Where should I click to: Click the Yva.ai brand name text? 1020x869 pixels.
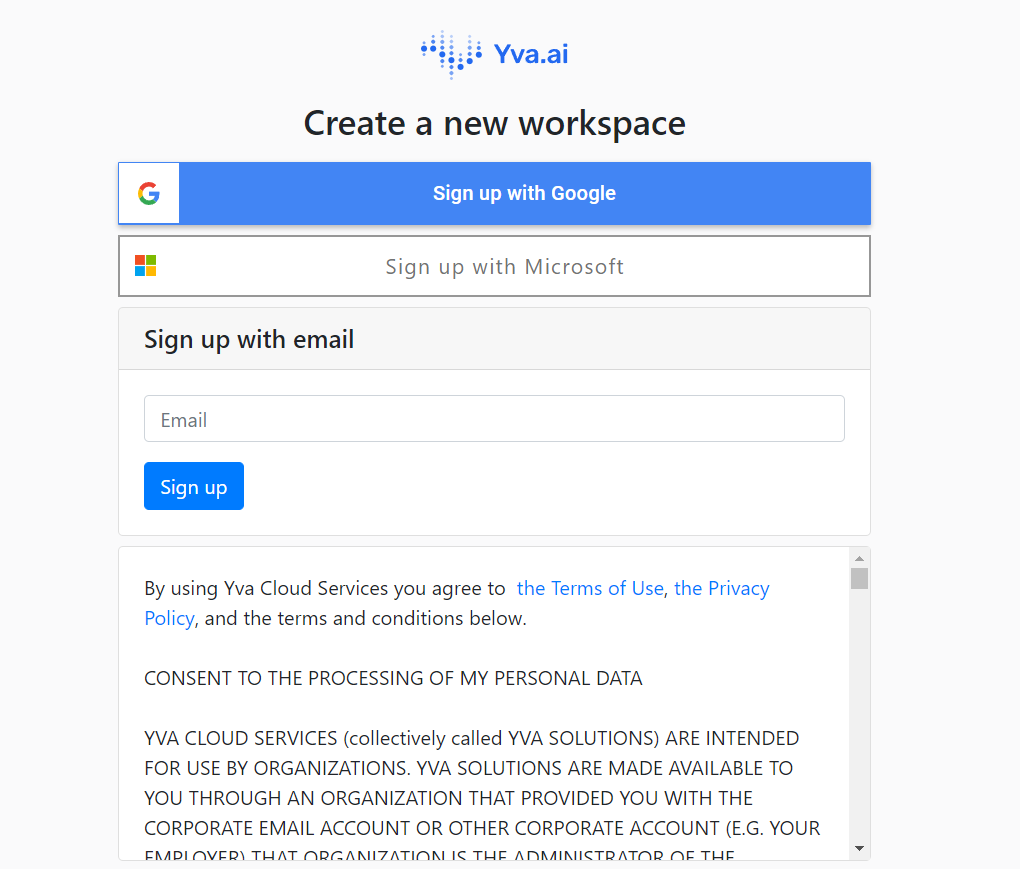click(x=531, y=54)
